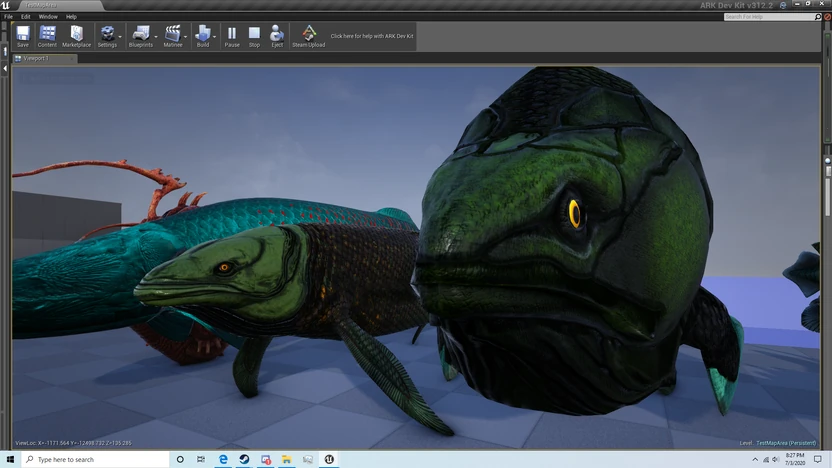Open Steam from the Windows taskbar

pos(244,459)
